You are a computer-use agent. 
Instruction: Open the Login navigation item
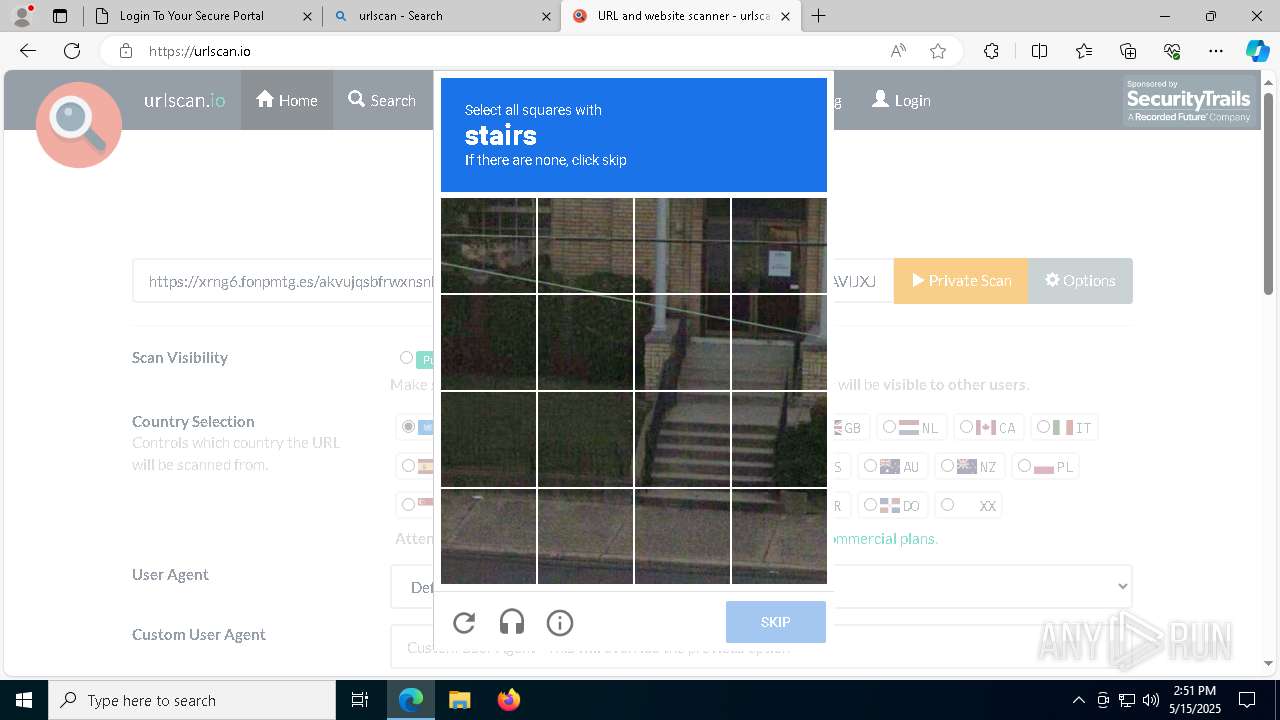(x=901, y=100)
